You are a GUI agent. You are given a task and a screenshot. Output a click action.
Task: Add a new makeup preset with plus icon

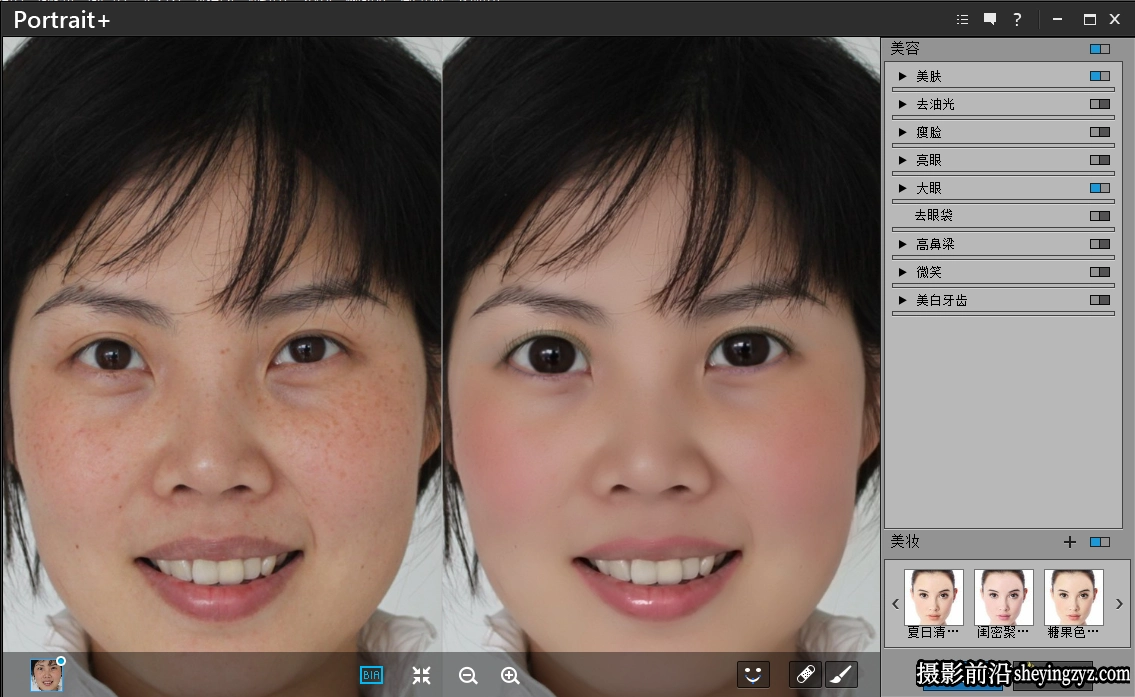(x=1070, y=542)
